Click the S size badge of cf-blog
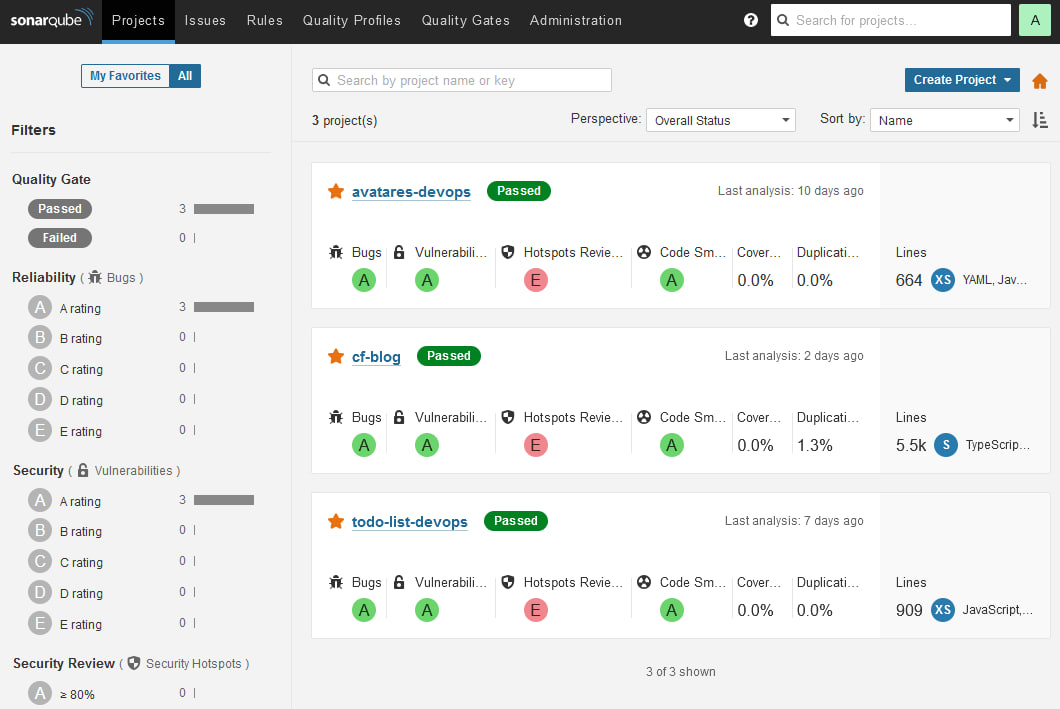The height and width of the screenshot is (709, 1060). coord(946,445)
